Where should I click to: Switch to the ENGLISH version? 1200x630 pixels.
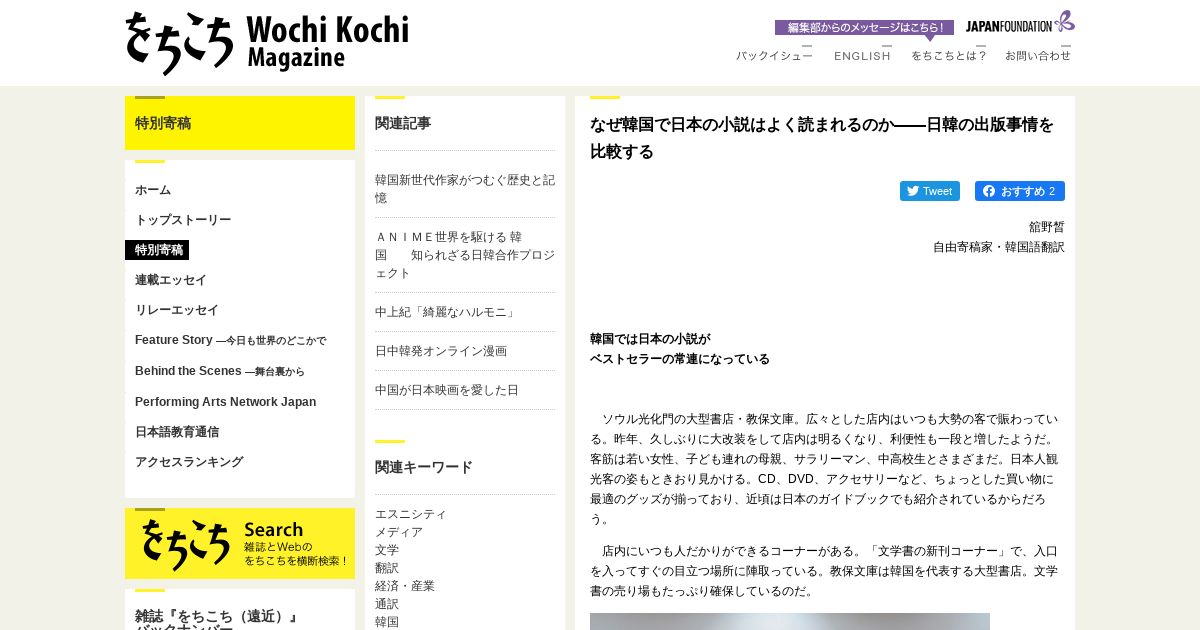(862, 56)
